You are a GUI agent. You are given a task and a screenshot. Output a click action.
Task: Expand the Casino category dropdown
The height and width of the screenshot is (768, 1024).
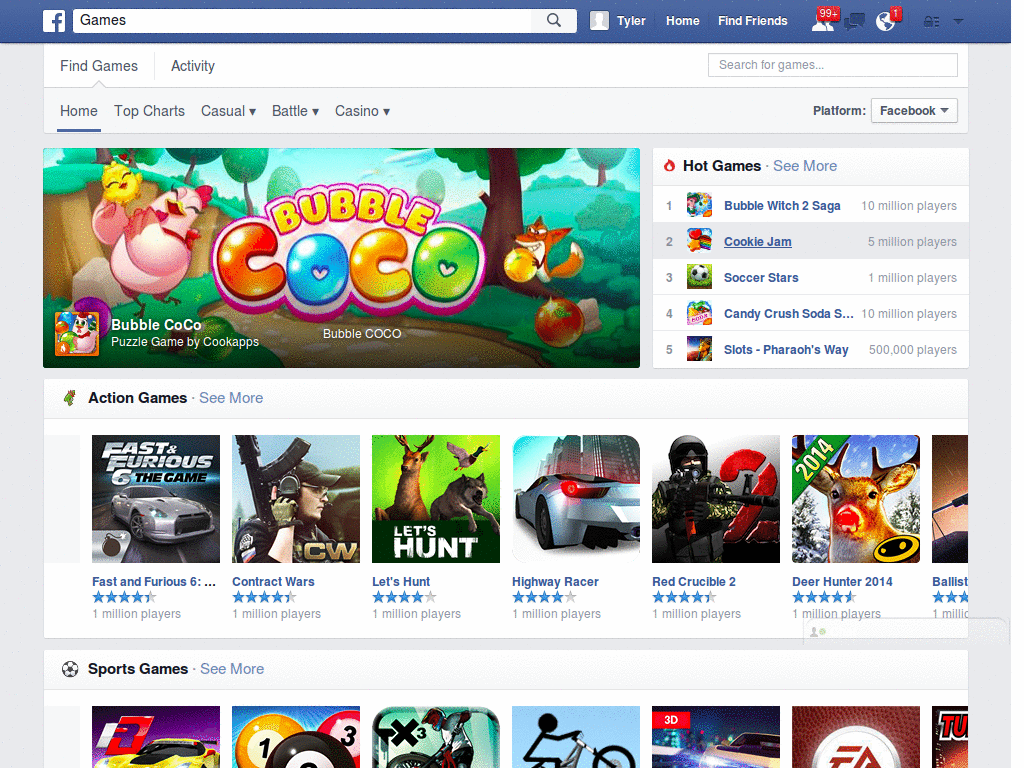point(362,111)
